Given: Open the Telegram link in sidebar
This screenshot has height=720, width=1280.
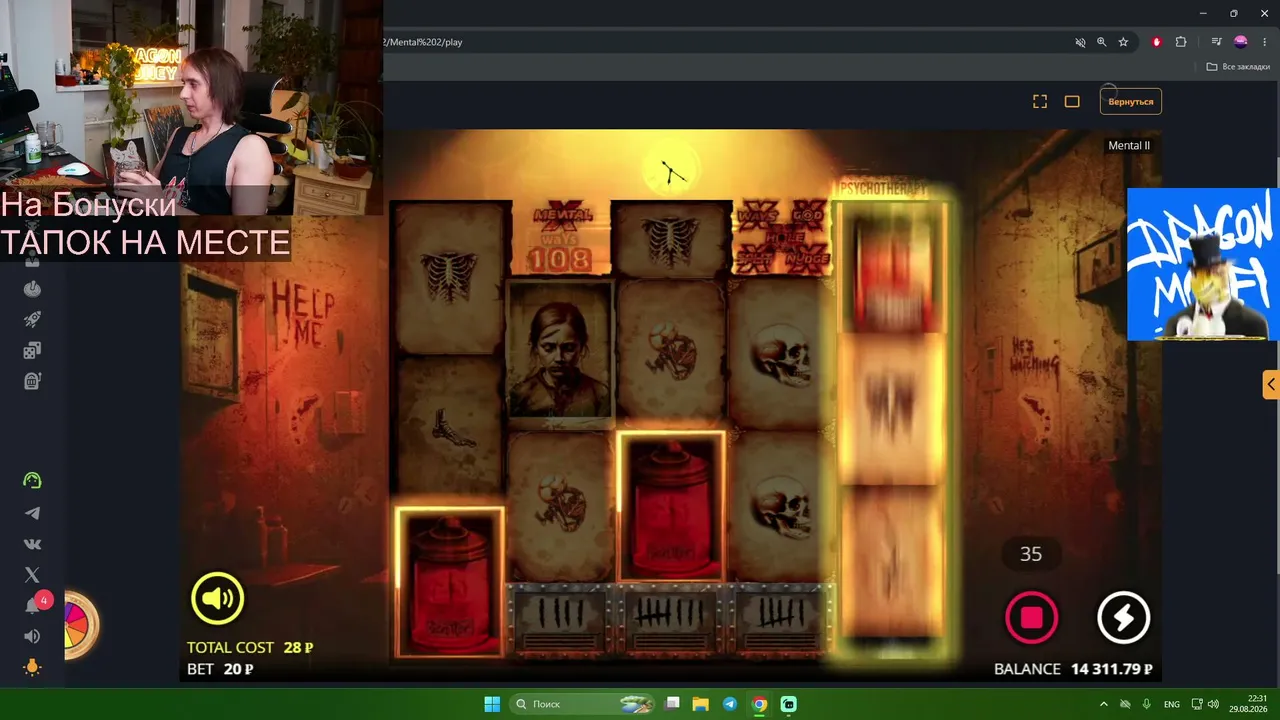Looking at the screenshot, I should [32, 513].
